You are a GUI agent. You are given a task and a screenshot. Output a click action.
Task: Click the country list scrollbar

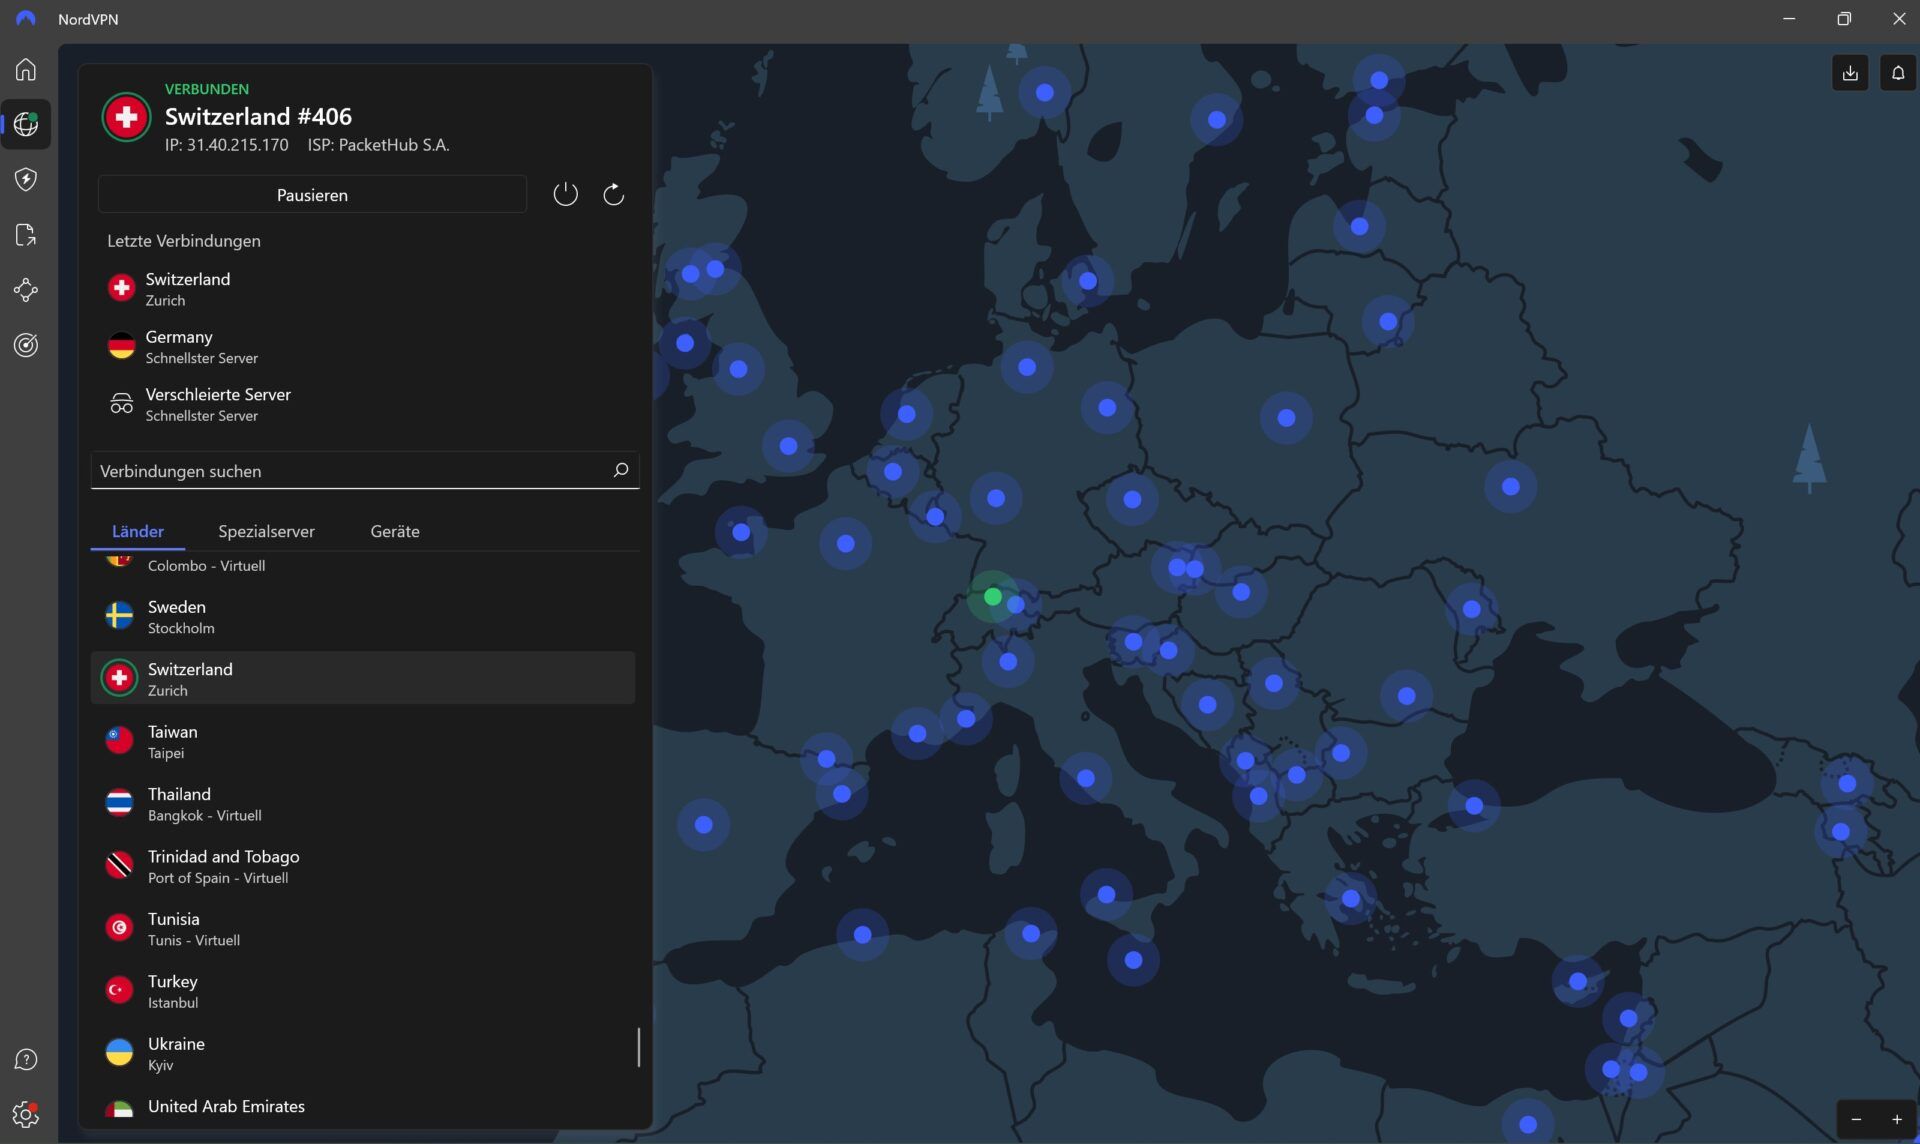pos(638,1047)
